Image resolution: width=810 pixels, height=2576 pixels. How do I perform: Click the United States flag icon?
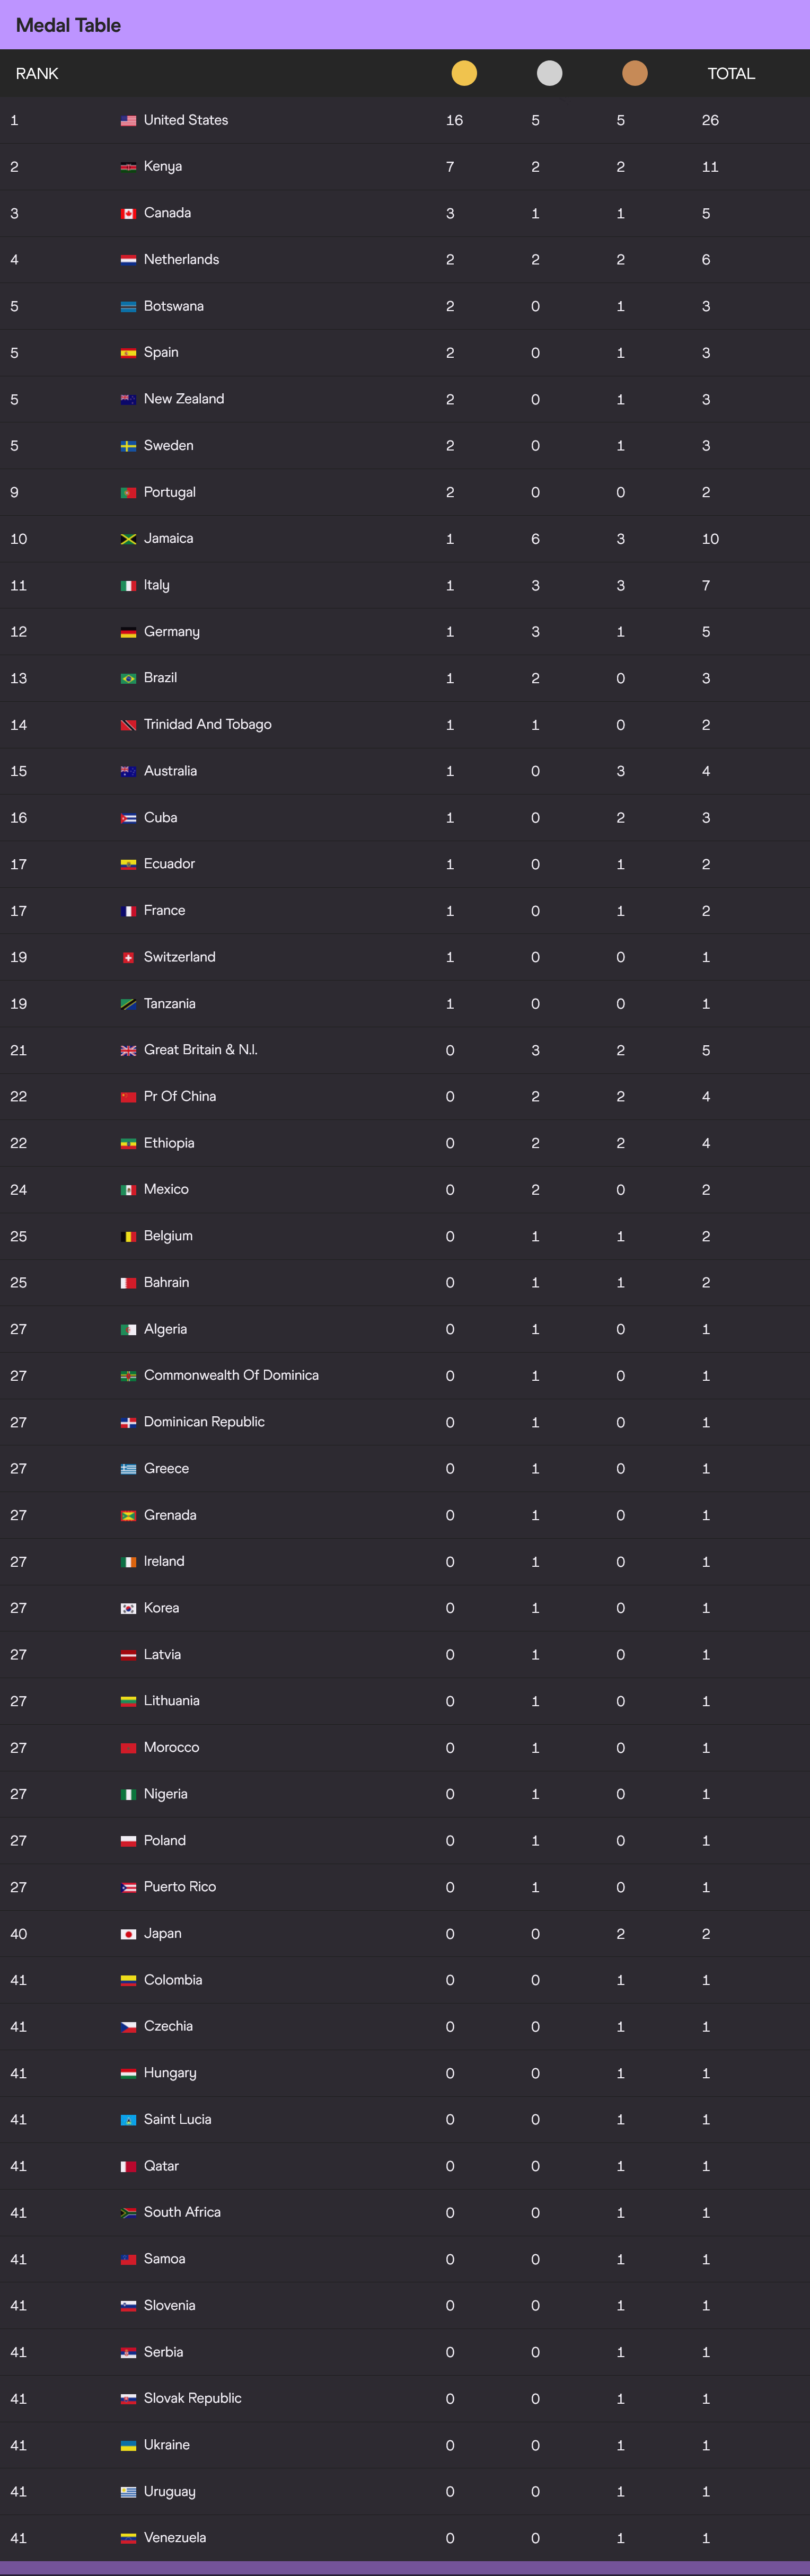click(128, 121)
